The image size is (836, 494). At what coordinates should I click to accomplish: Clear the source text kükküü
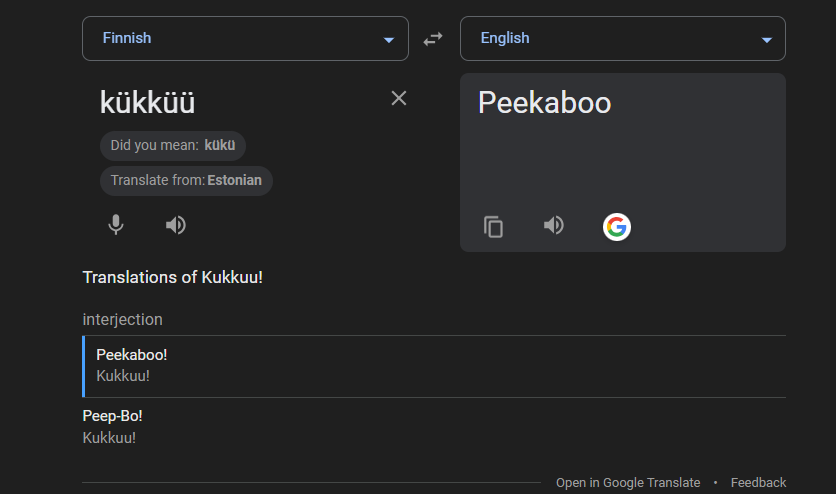[399, 98]
